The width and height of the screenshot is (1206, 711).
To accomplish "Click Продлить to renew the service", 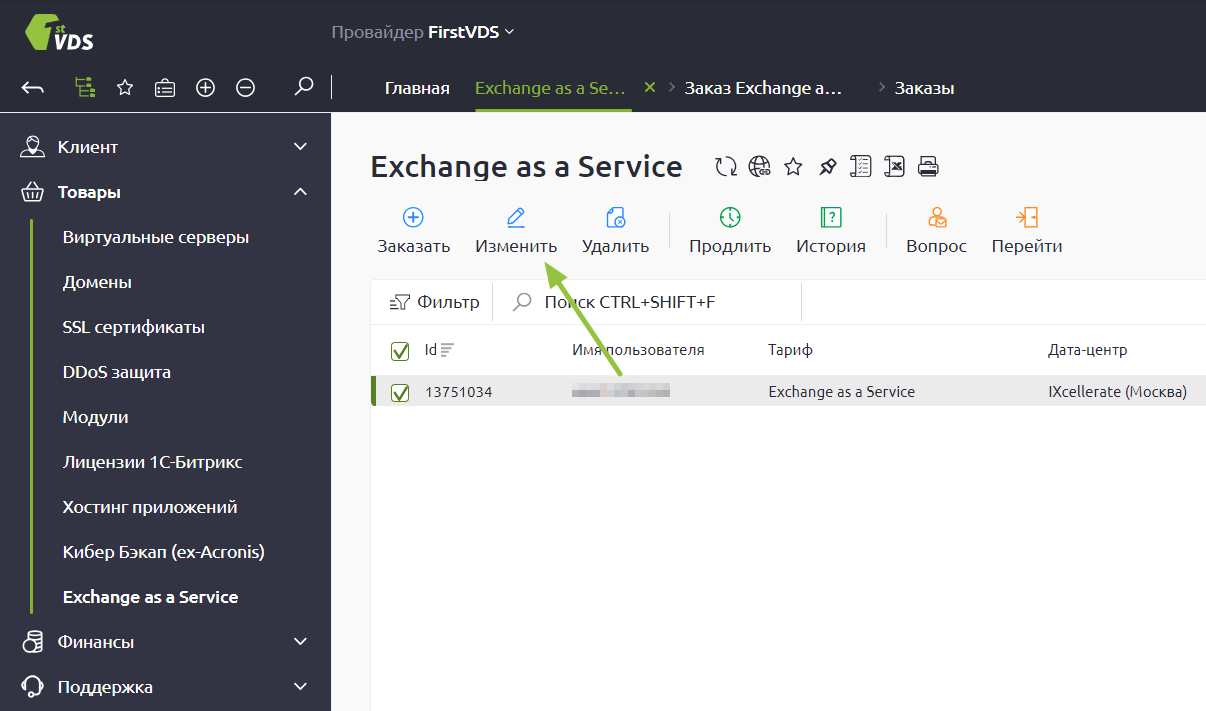I will [730, 231].
